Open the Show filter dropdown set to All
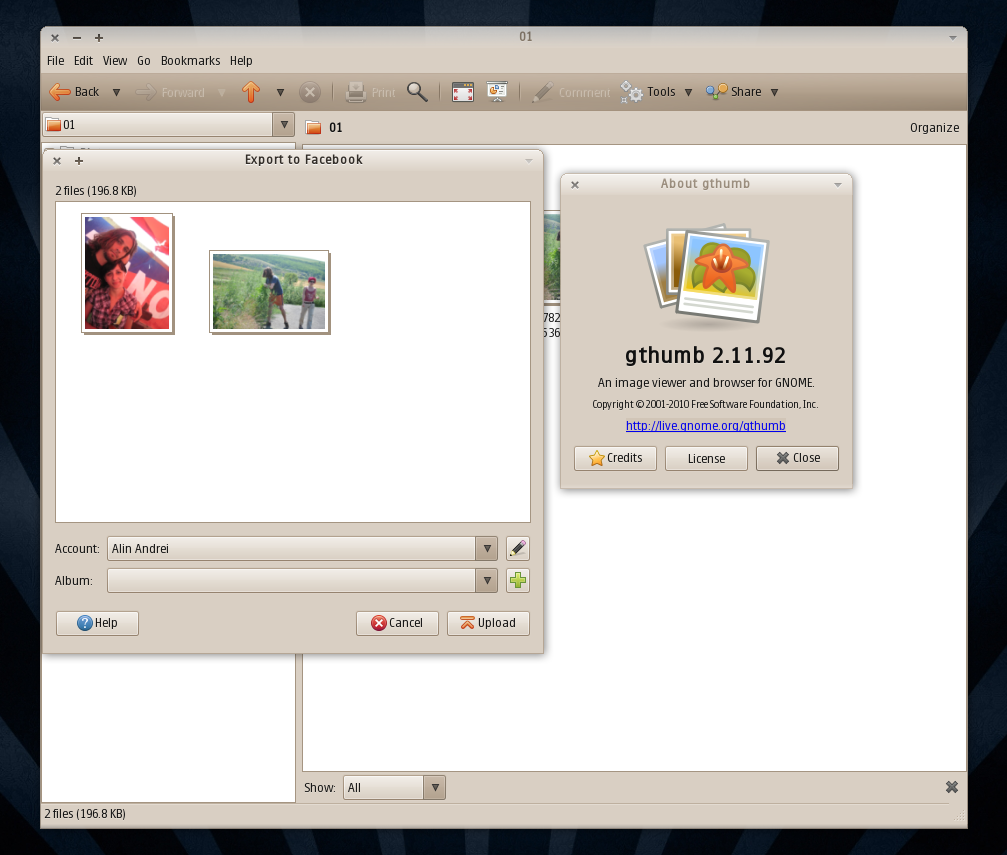Viewport: 1007px width, 855px height. point(394,788)
